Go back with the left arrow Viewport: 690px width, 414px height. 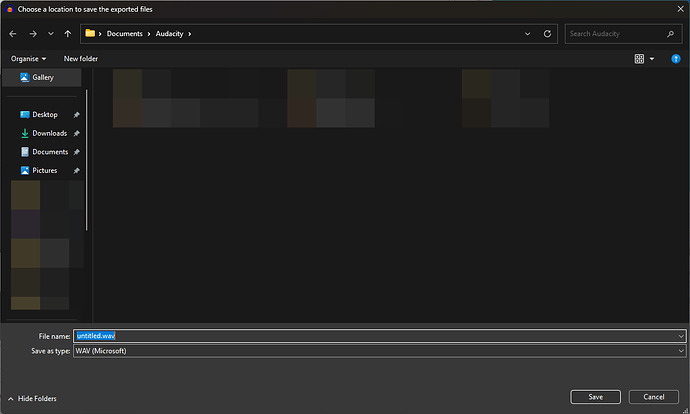coord(13,34)
